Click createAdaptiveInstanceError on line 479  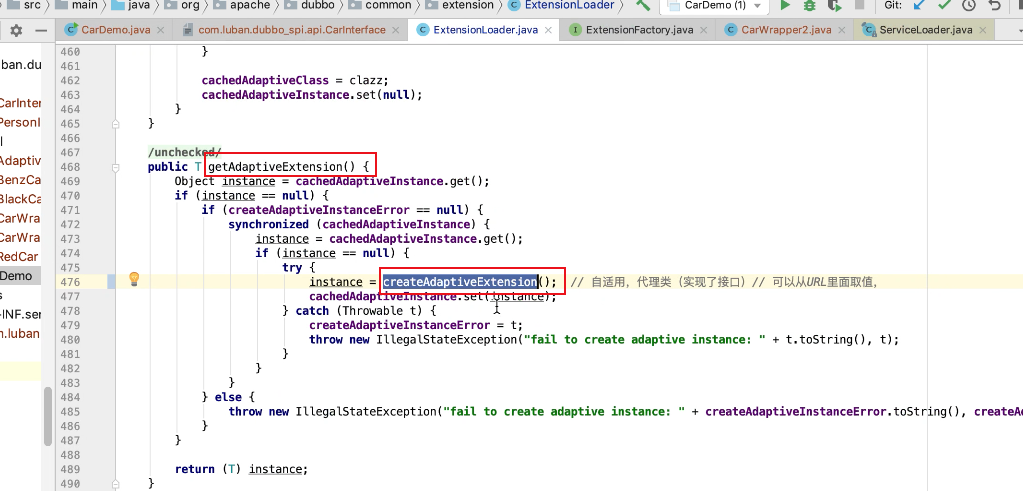click(x=399, y=325)
